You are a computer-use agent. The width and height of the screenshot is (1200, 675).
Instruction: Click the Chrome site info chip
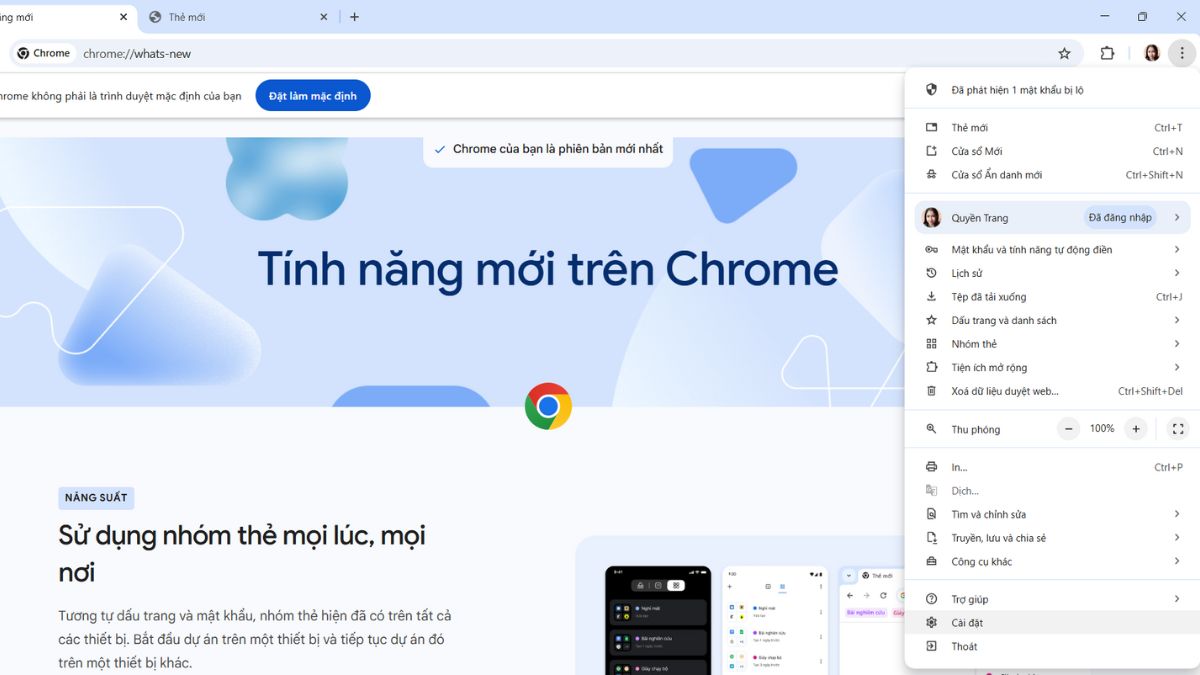pyautogui.click(x=45, y=53)
